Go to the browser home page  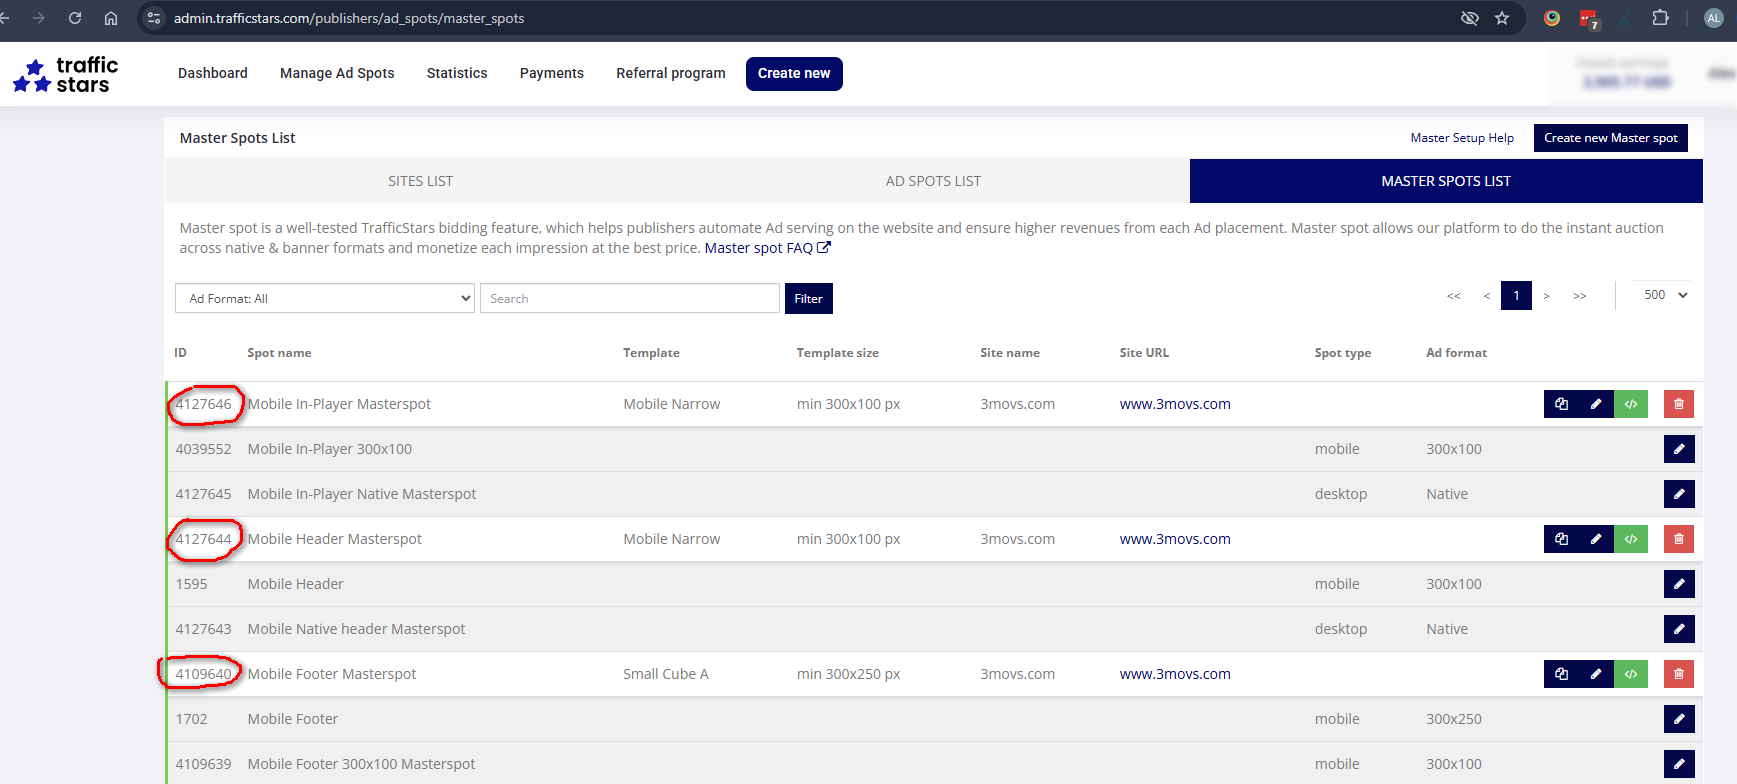click(x=111, y=18)
